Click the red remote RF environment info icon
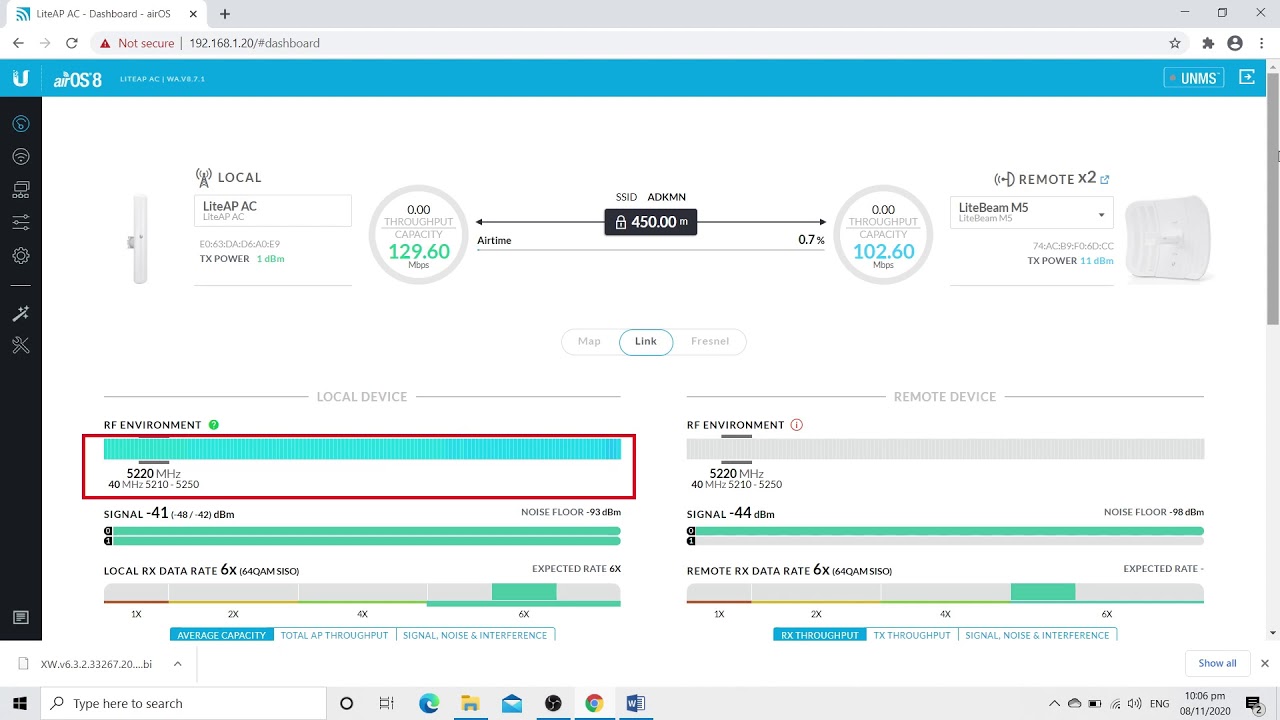Viewport: 1280px width, 720px height. (797, 425)
